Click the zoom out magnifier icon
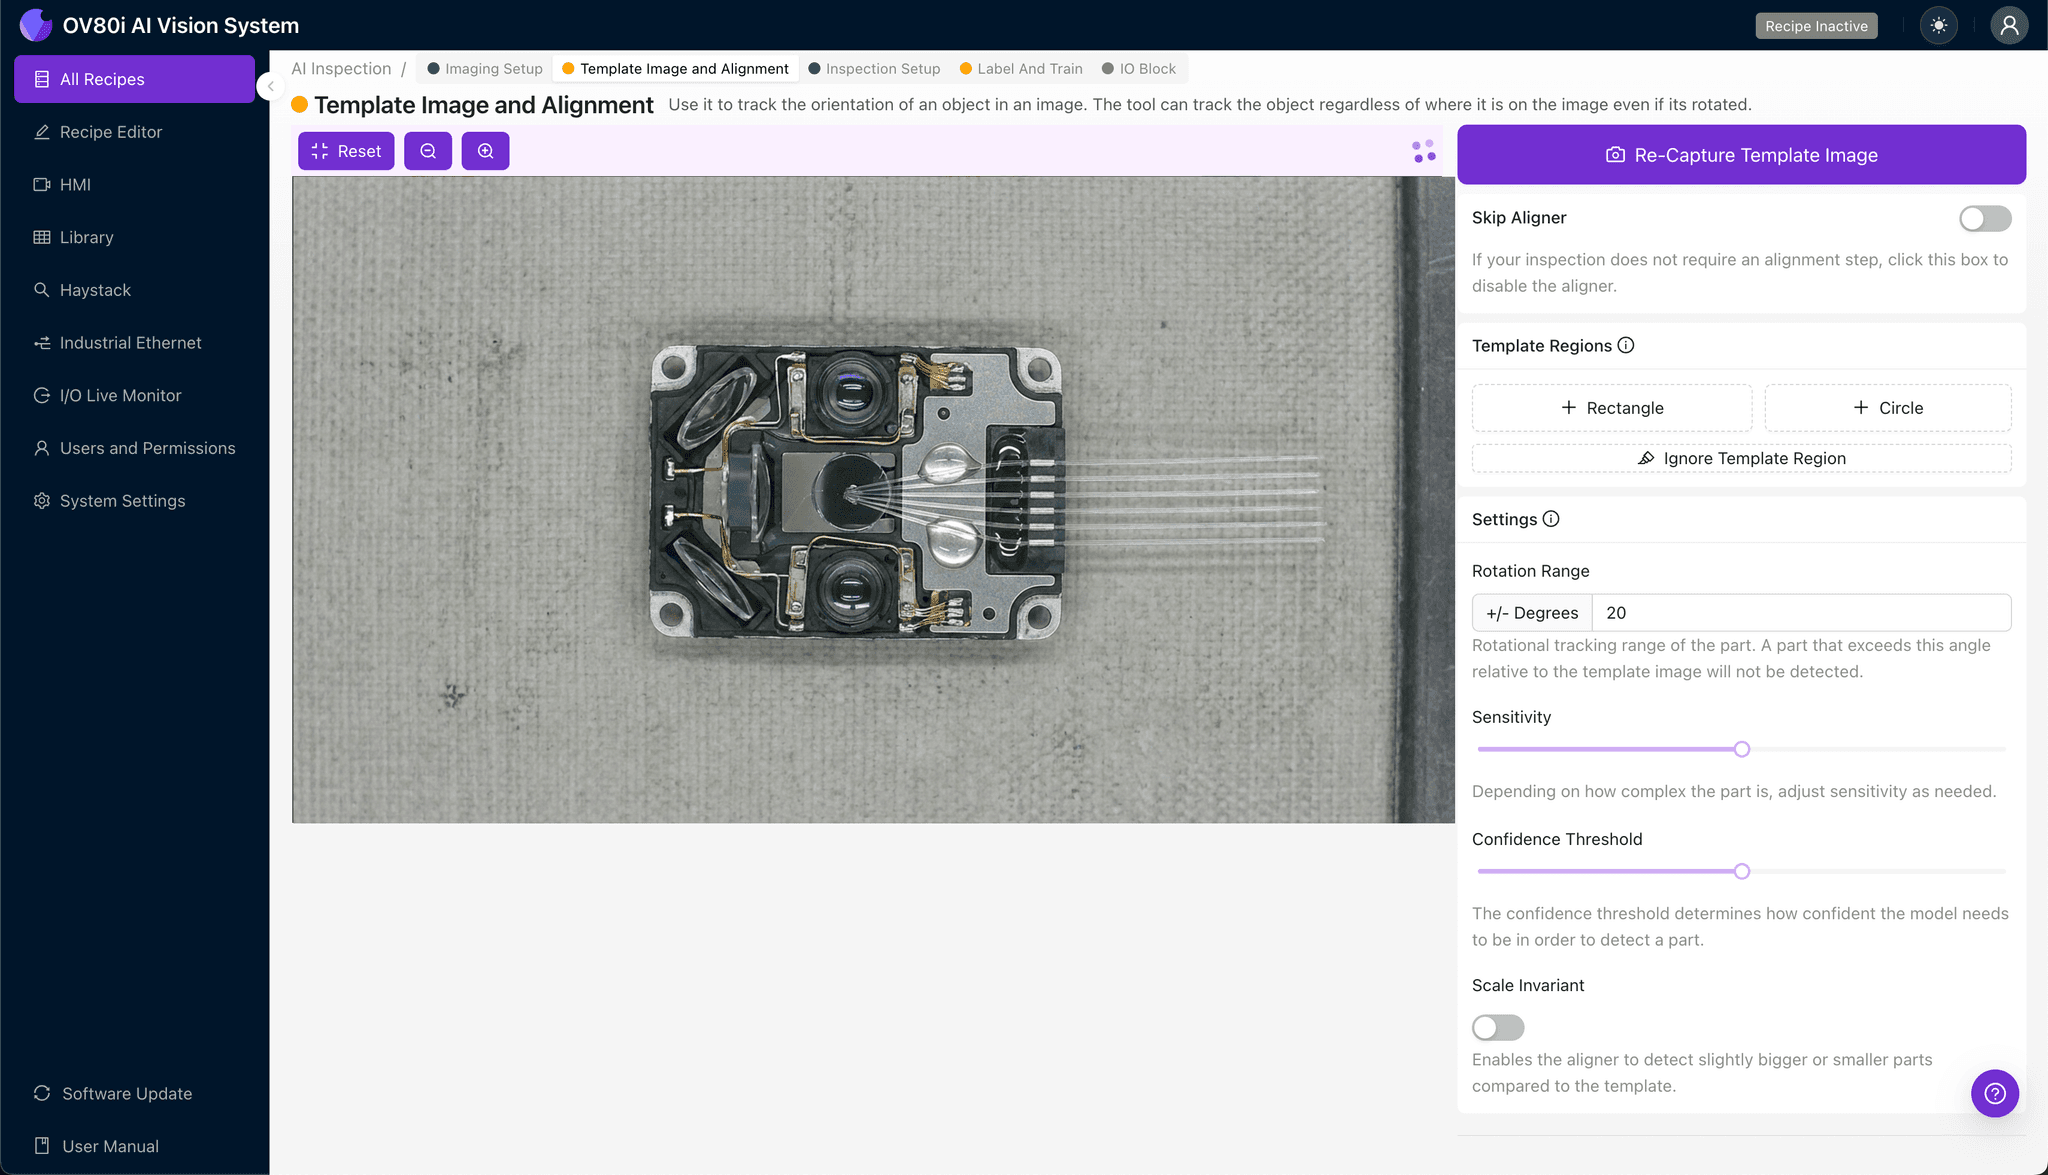The height and width of the screenshot is (1175, 2048). 428,151
